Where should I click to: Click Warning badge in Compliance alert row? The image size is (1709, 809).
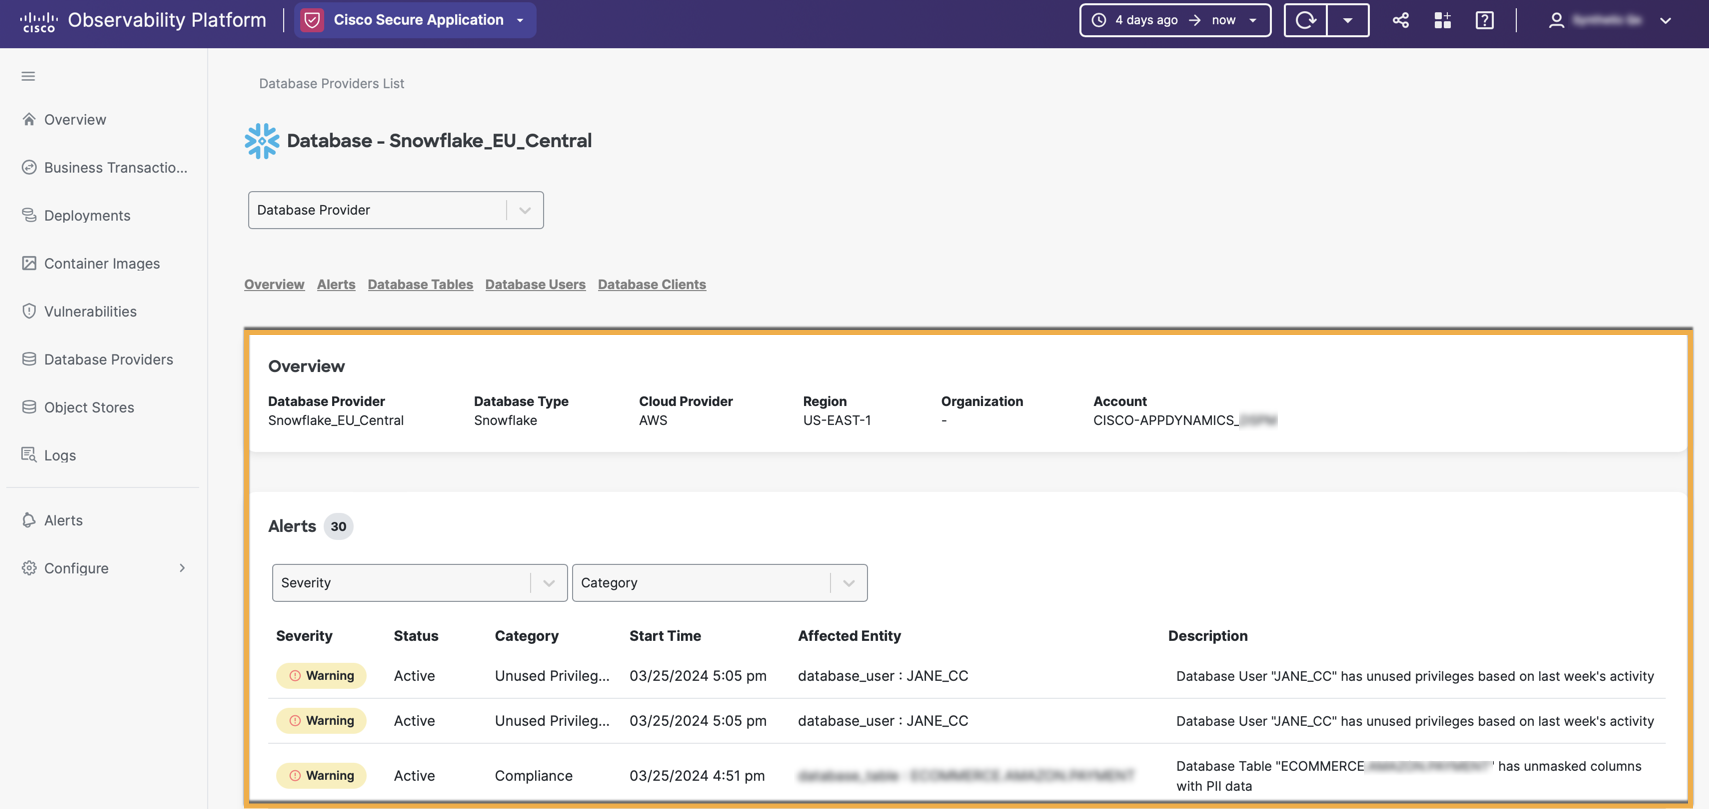(321, 775)
